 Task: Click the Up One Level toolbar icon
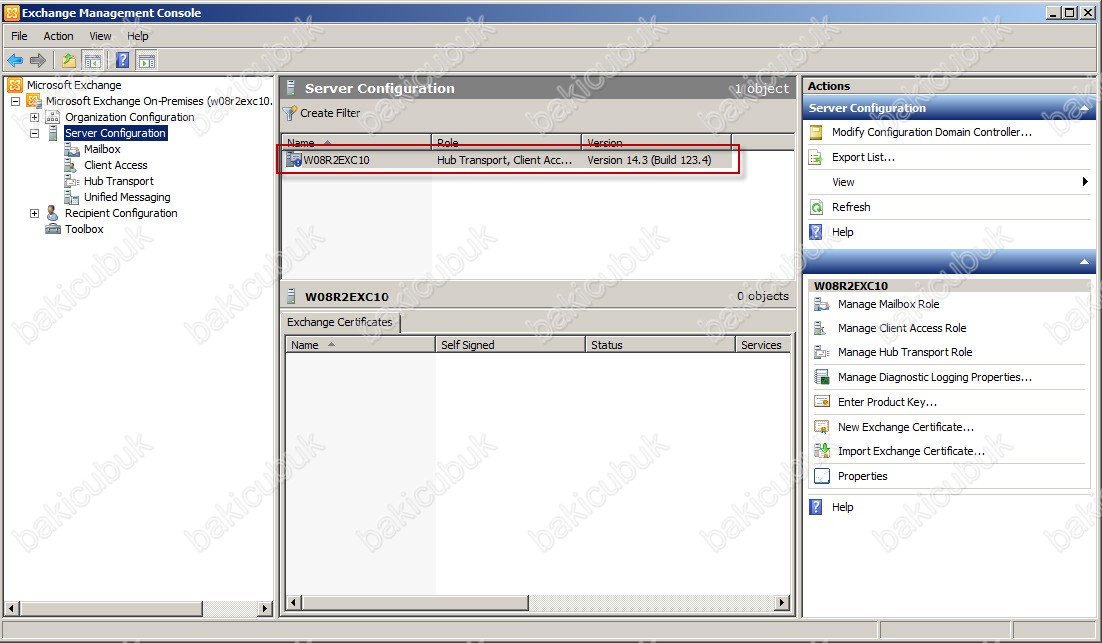[69, 60]
